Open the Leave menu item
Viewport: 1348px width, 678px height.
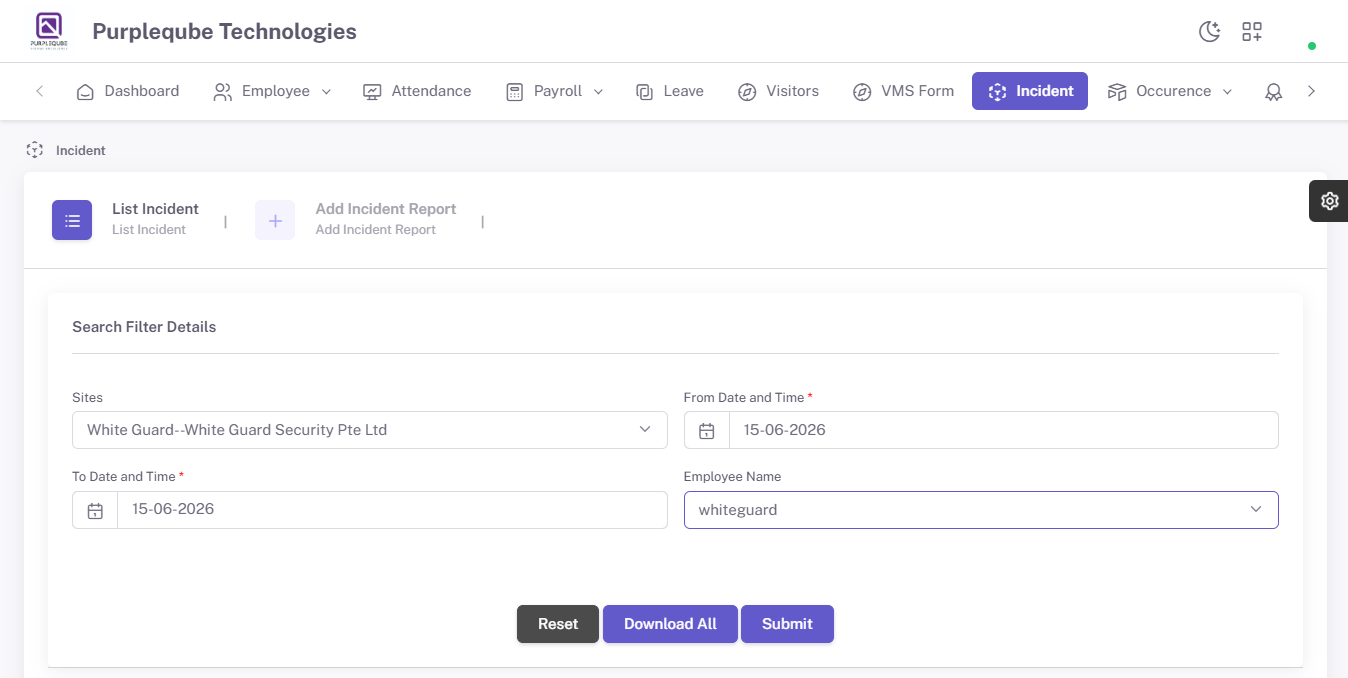(x=670, y=91)
